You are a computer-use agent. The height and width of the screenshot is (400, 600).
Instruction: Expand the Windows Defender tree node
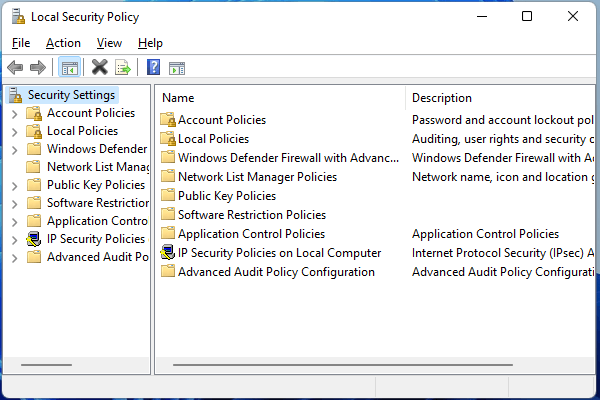click(14, 150)
